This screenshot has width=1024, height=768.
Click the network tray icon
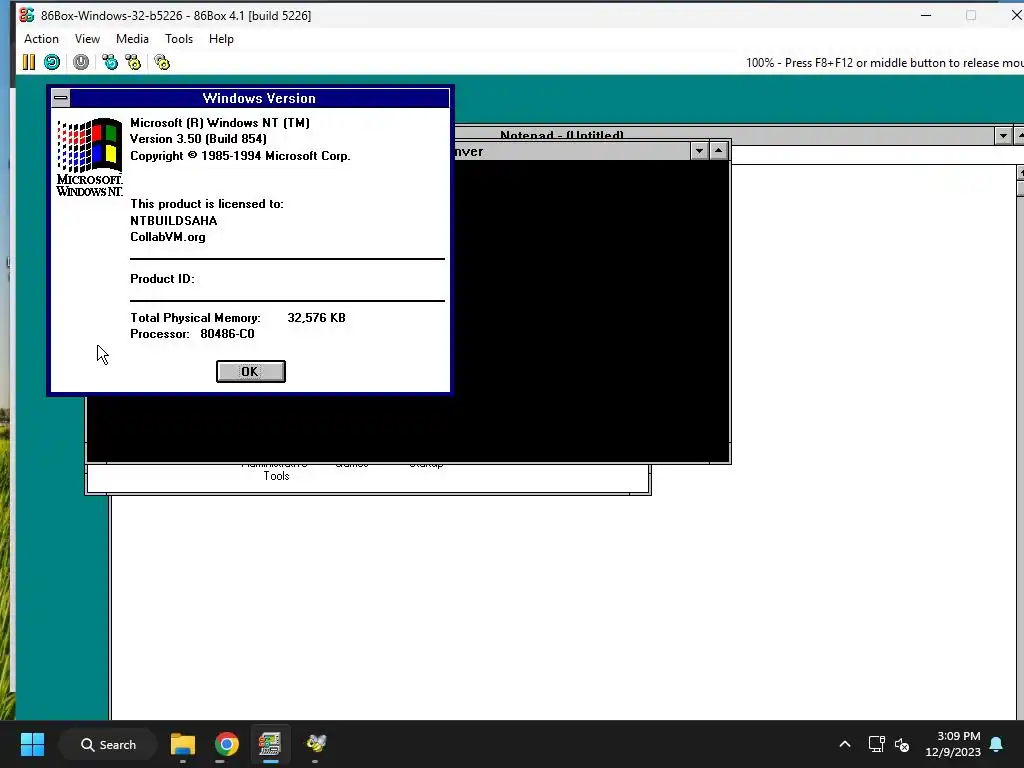876,744
